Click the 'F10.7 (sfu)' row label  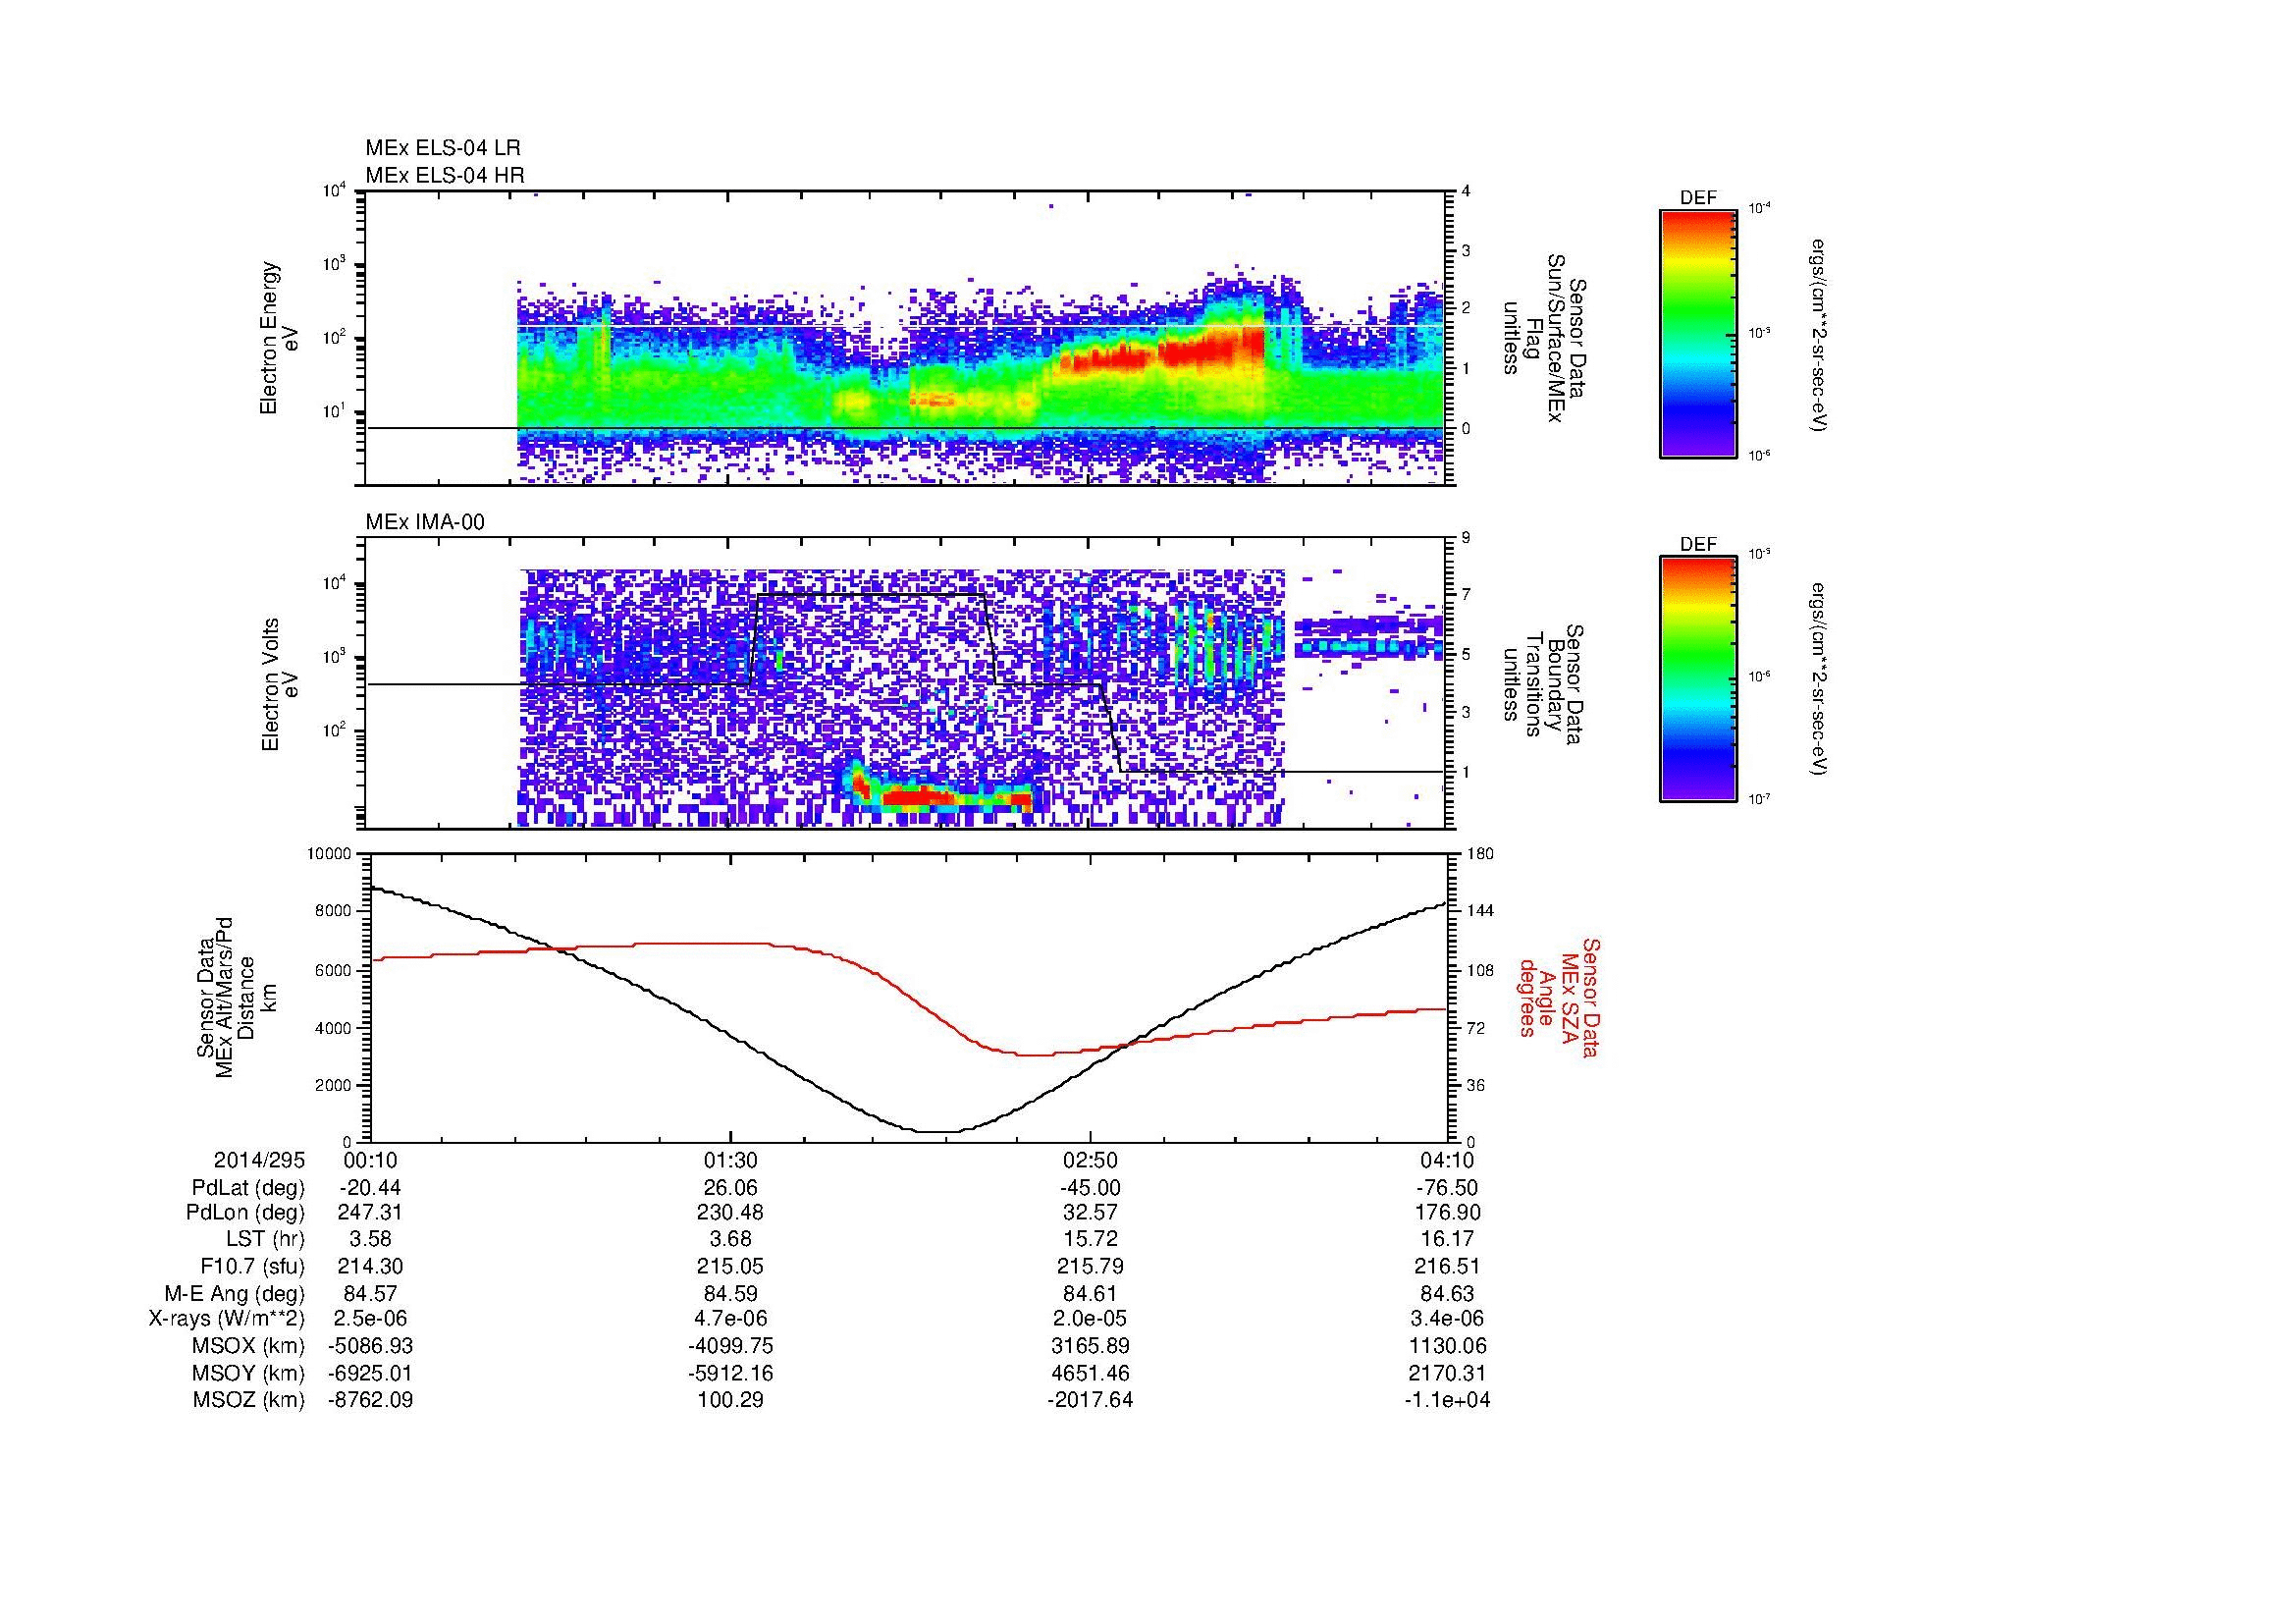click(x=252, y=1267)
